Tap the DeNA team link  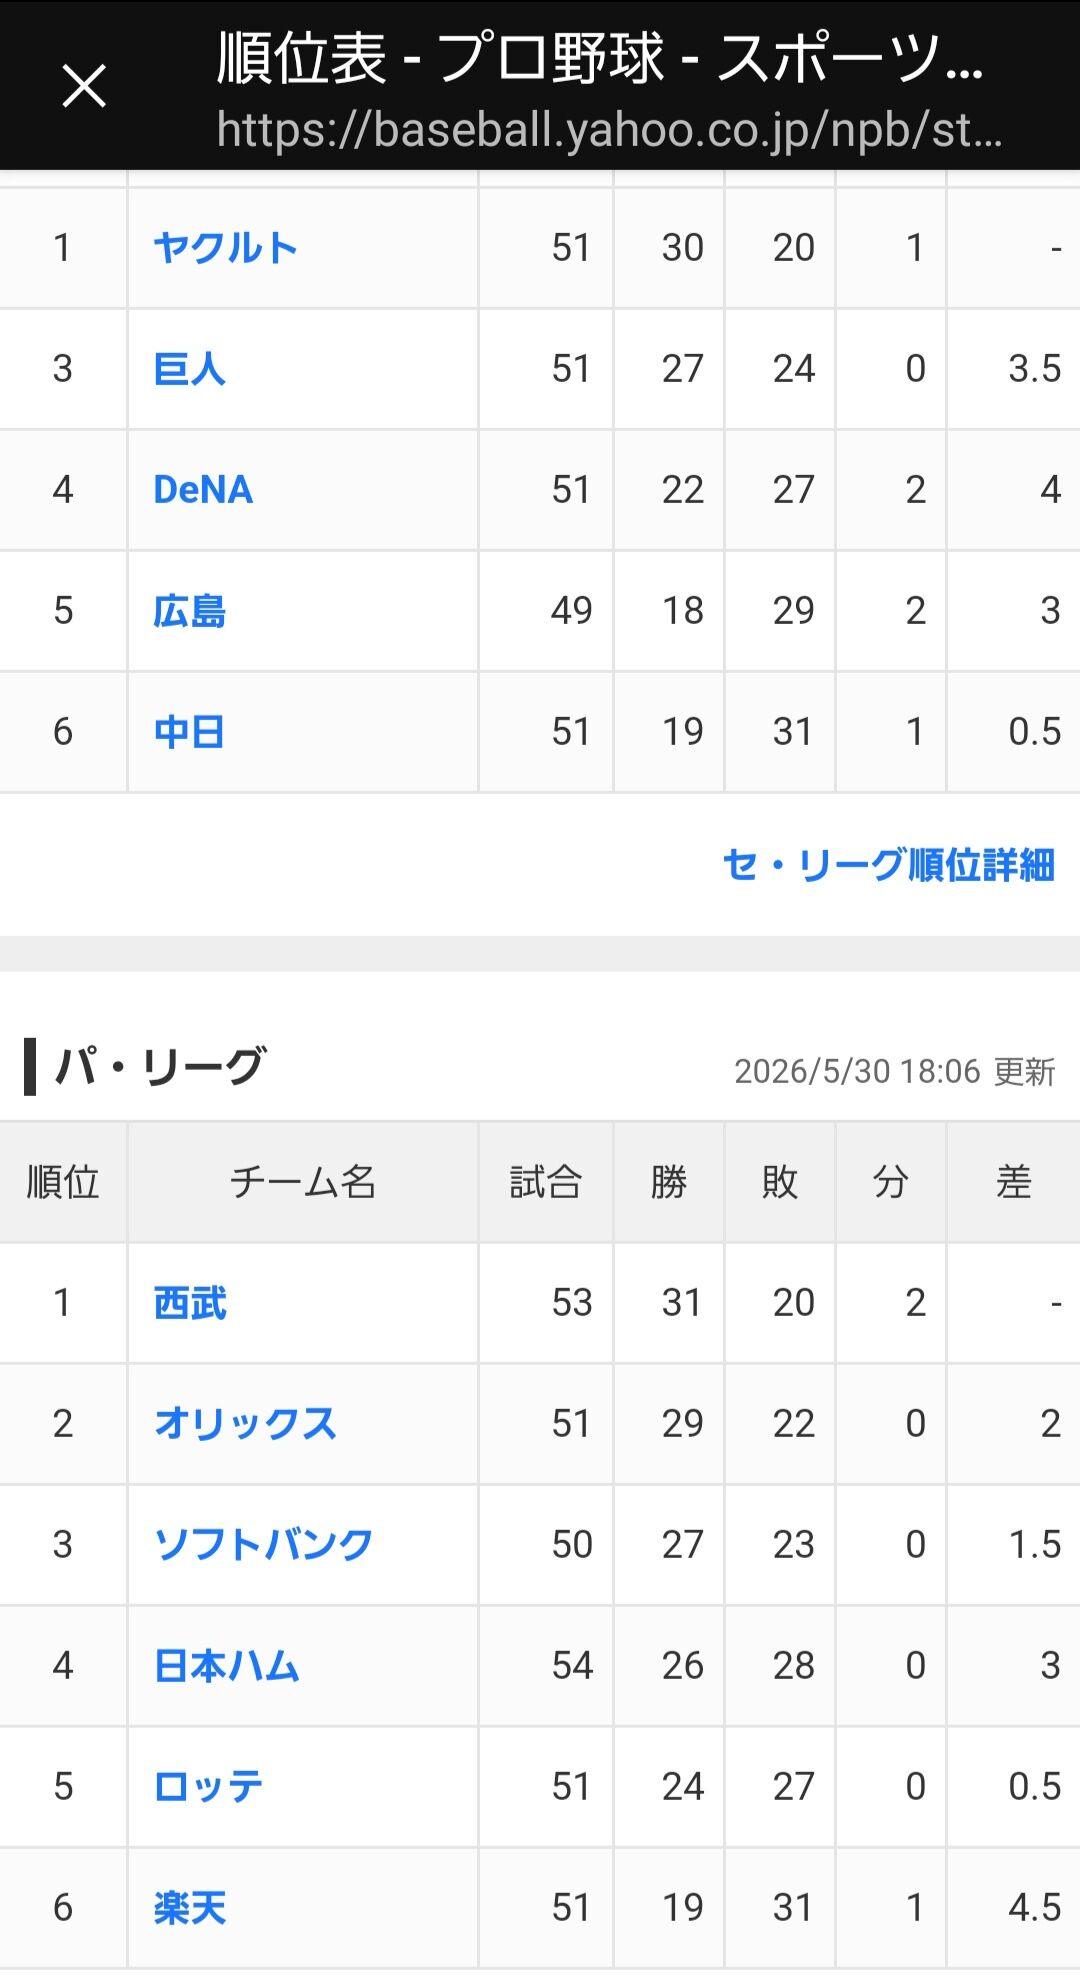pyautogui.click(x=203, y=490)
